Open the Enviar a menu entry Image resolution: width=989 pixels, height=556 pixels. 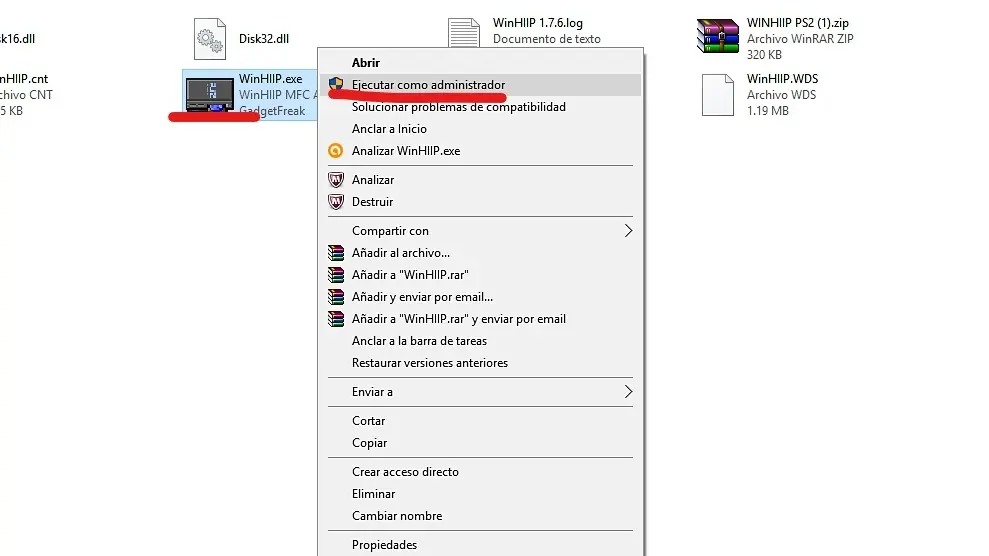481,392
